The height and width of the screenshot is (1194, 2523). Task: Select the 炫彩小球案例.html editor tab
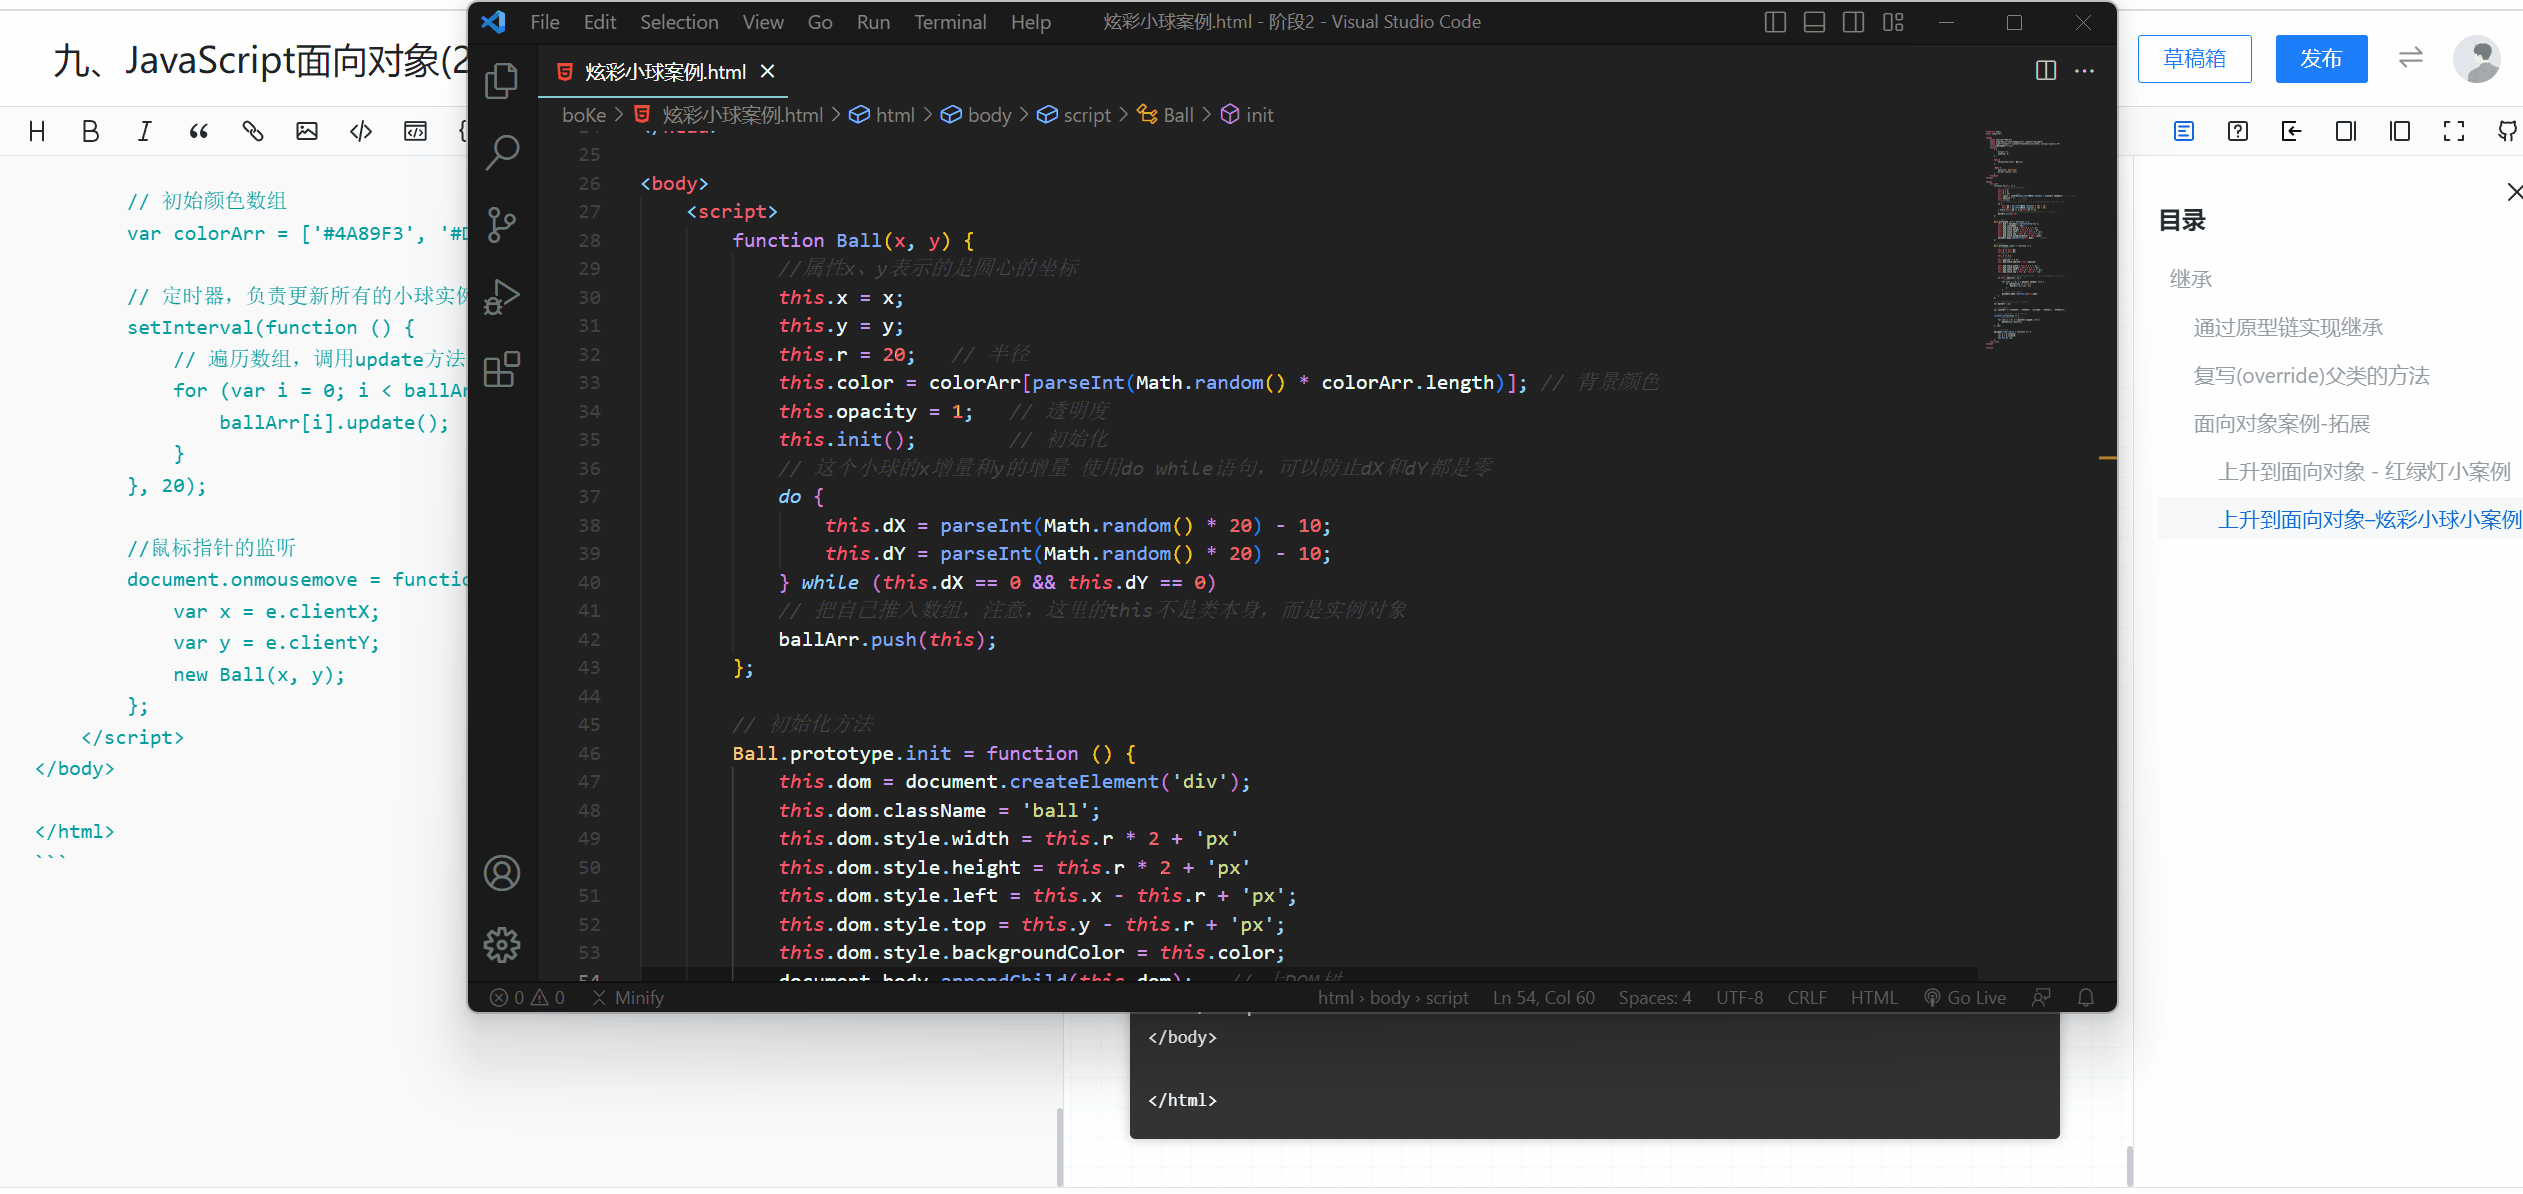(664, 72)
